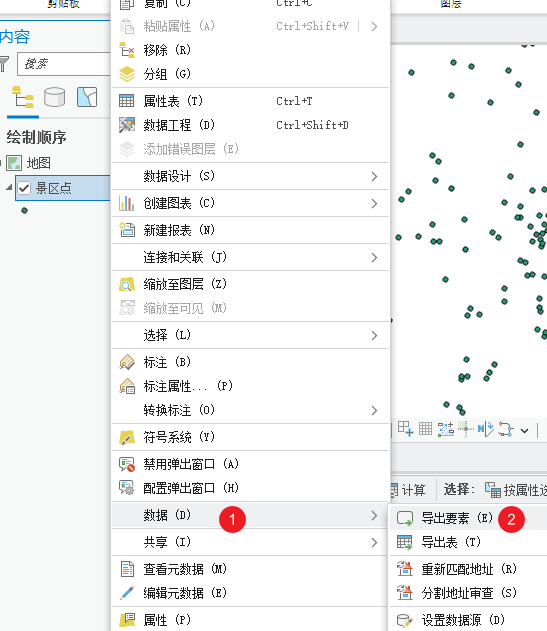Open the 数据 (D) submenu

250,515
